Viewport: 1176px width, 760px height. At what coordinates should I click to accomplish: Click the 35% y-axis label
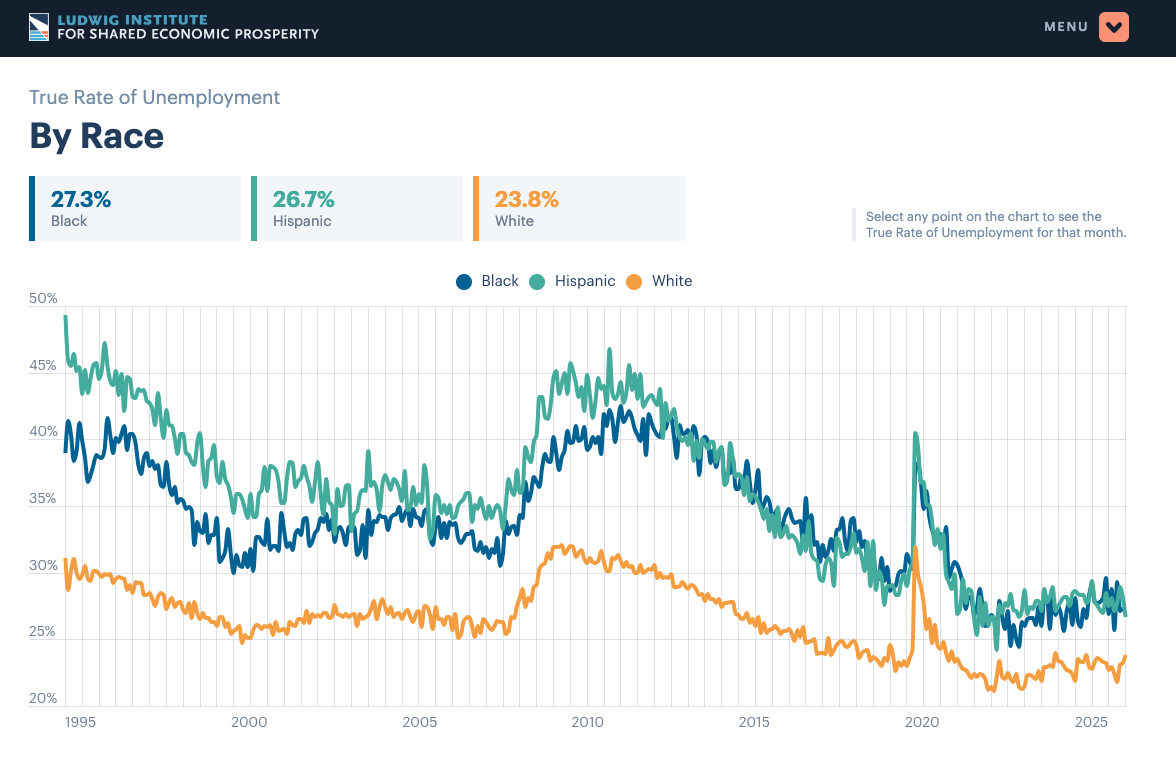[x=43, y=499]
